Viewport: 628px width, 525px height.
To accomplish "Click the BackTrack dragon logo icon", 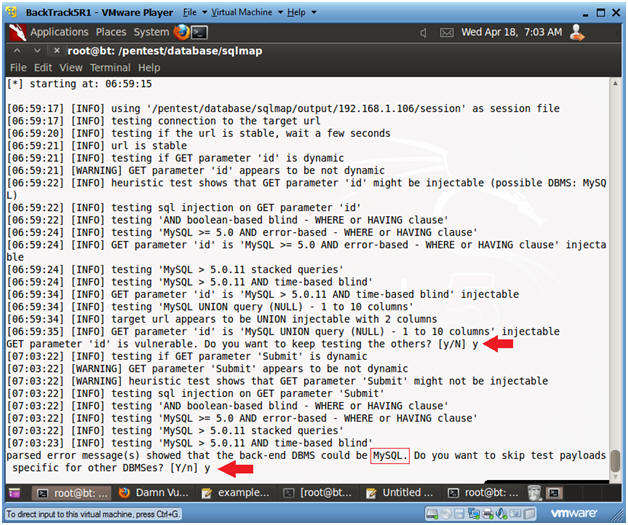I will click(17, 32).
